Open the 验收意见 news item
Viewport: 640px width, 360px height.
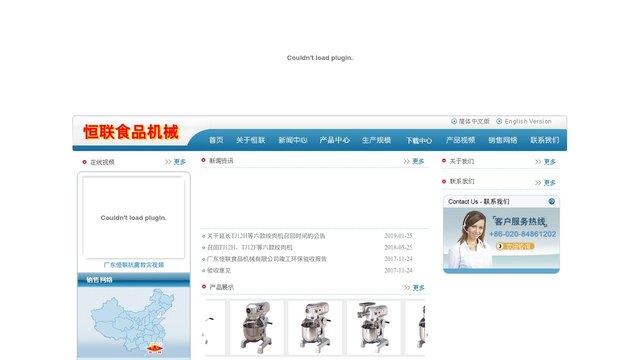(218, 270)
